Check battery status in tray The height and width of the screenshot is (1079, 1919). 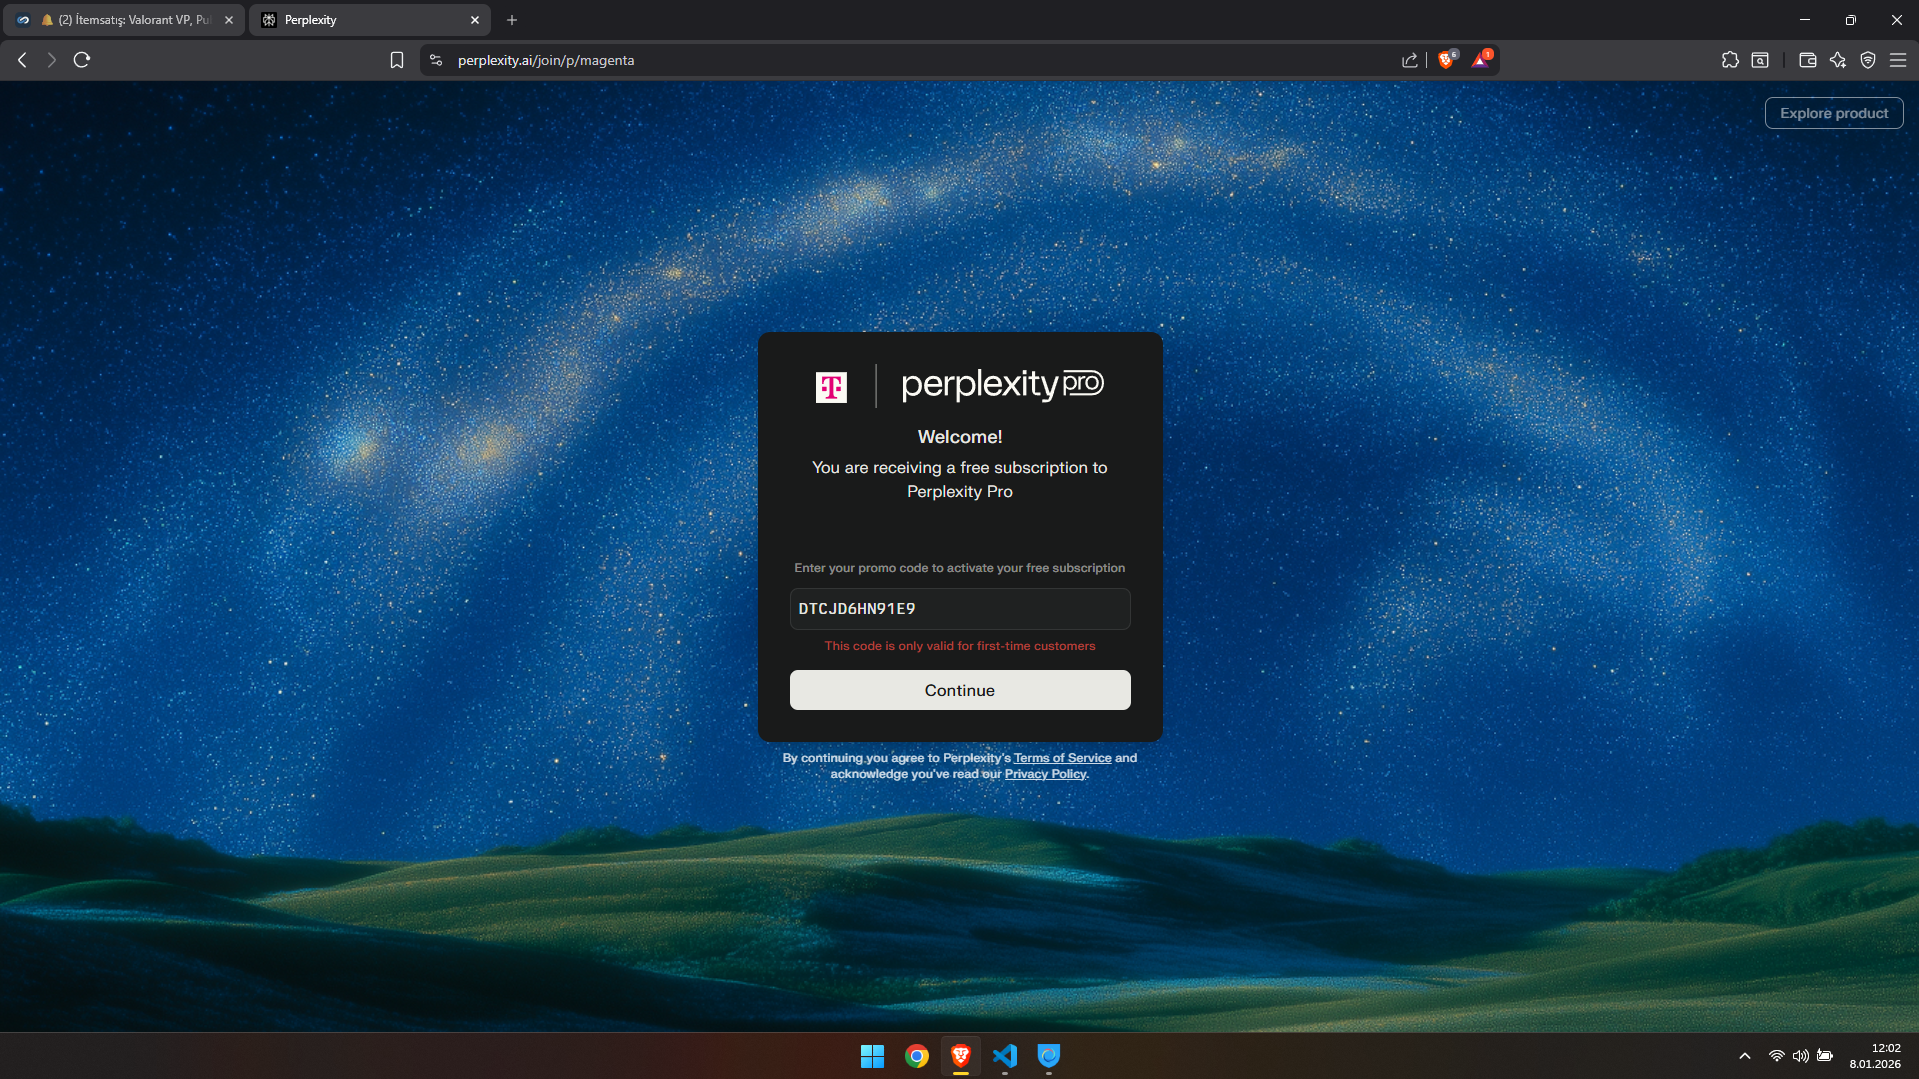(1825, 1056)
